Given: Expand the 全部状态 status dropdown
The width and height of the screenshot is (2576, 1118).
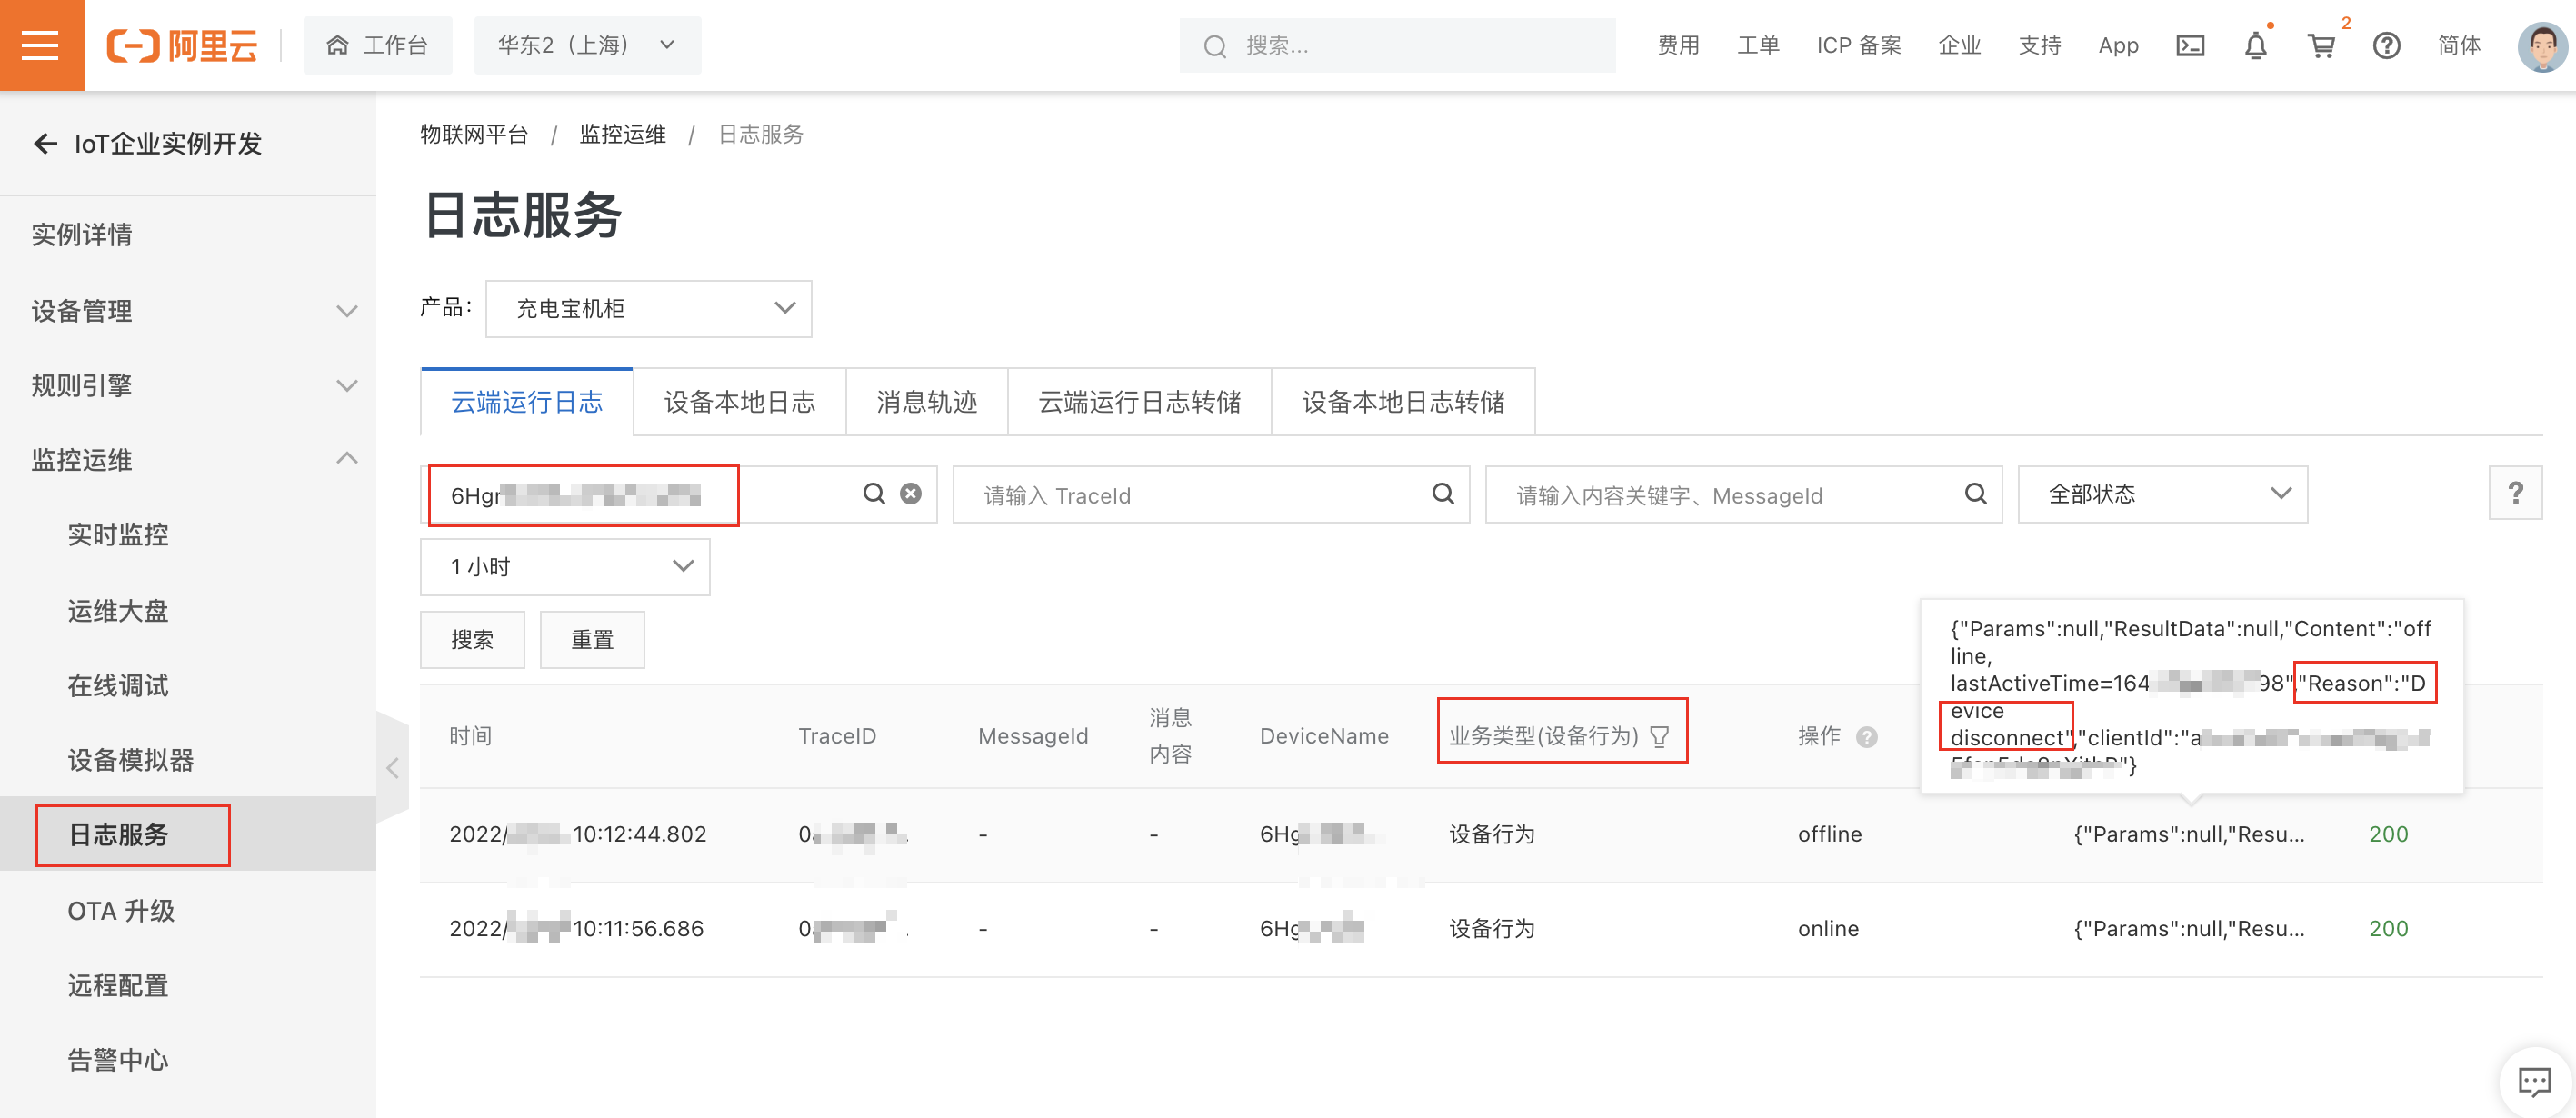Looking at the screenshot, I should [2162, 494].
